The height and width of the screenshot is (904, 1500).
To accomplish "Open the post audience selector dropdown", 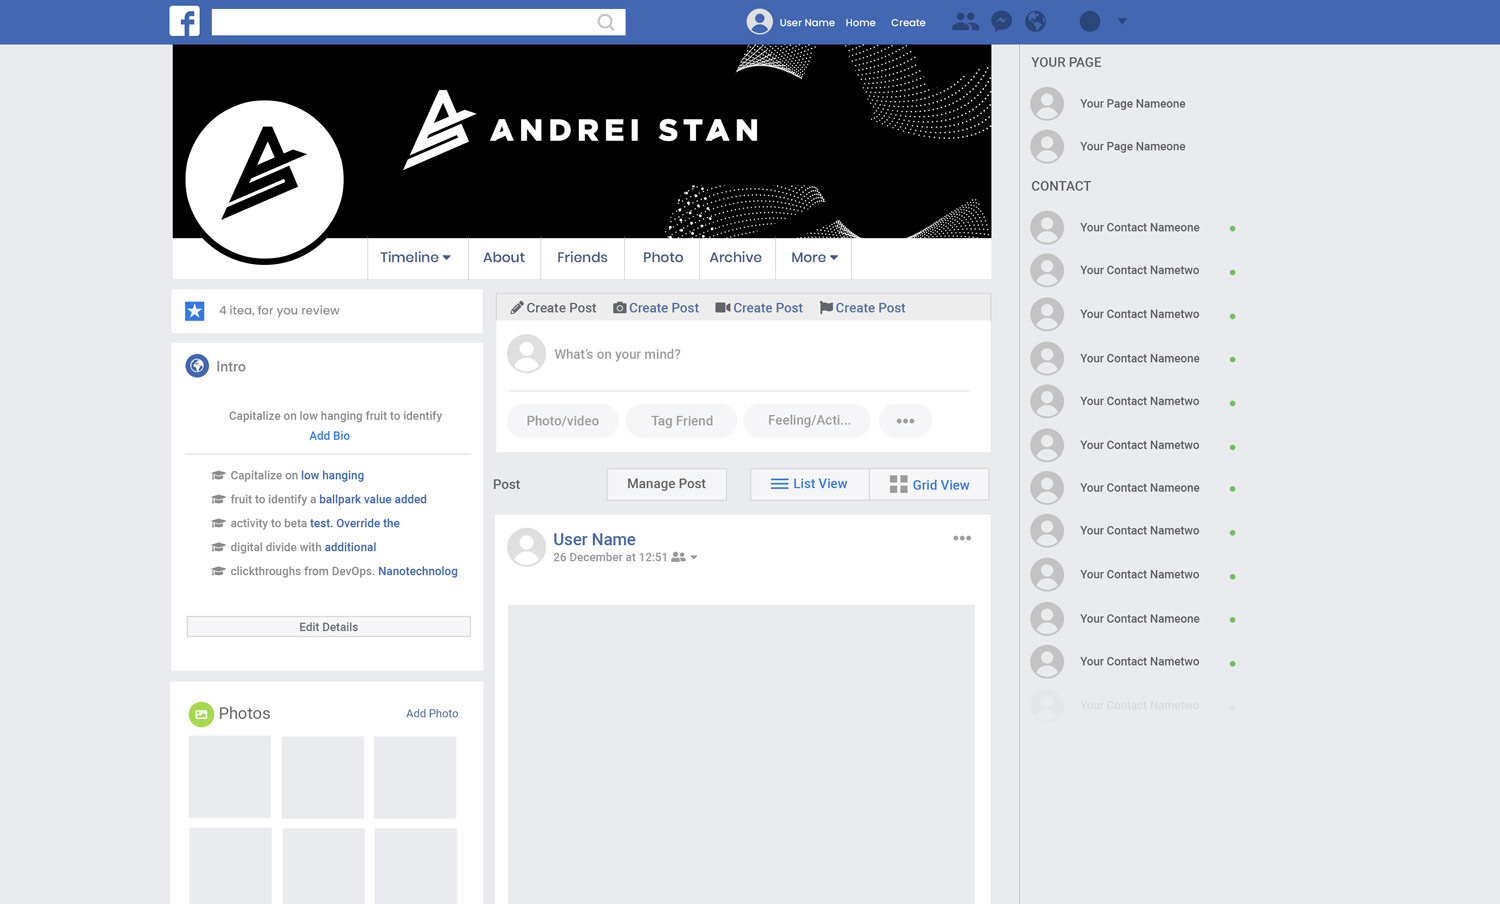I will (685, 558).
